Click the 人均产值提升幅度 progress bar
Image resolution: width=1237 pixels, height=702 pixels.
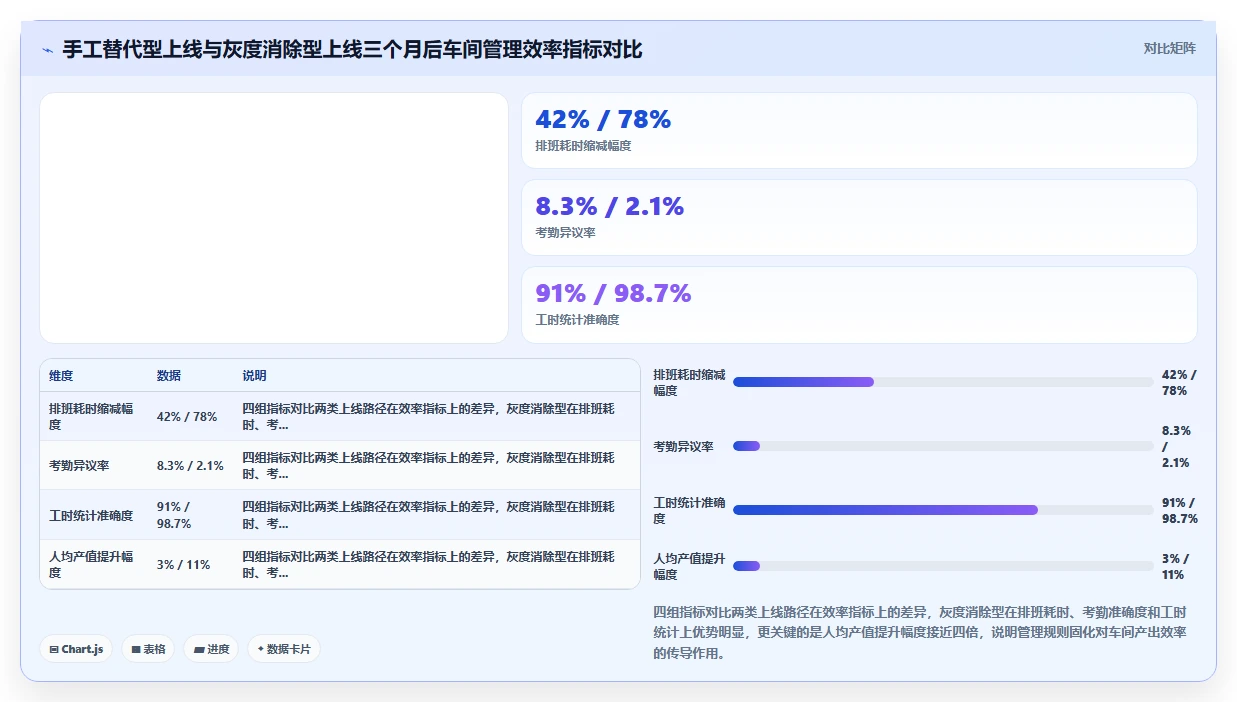943,566
